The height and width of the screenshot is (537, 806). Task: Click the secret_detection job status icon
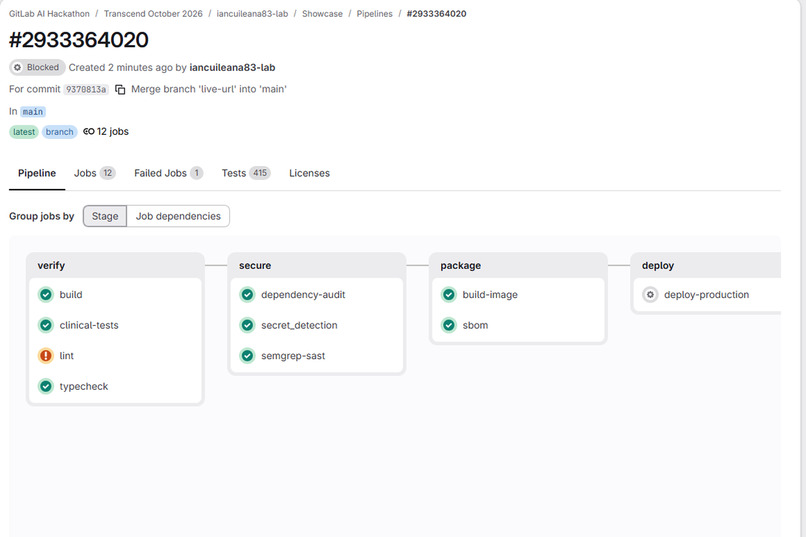247,325
